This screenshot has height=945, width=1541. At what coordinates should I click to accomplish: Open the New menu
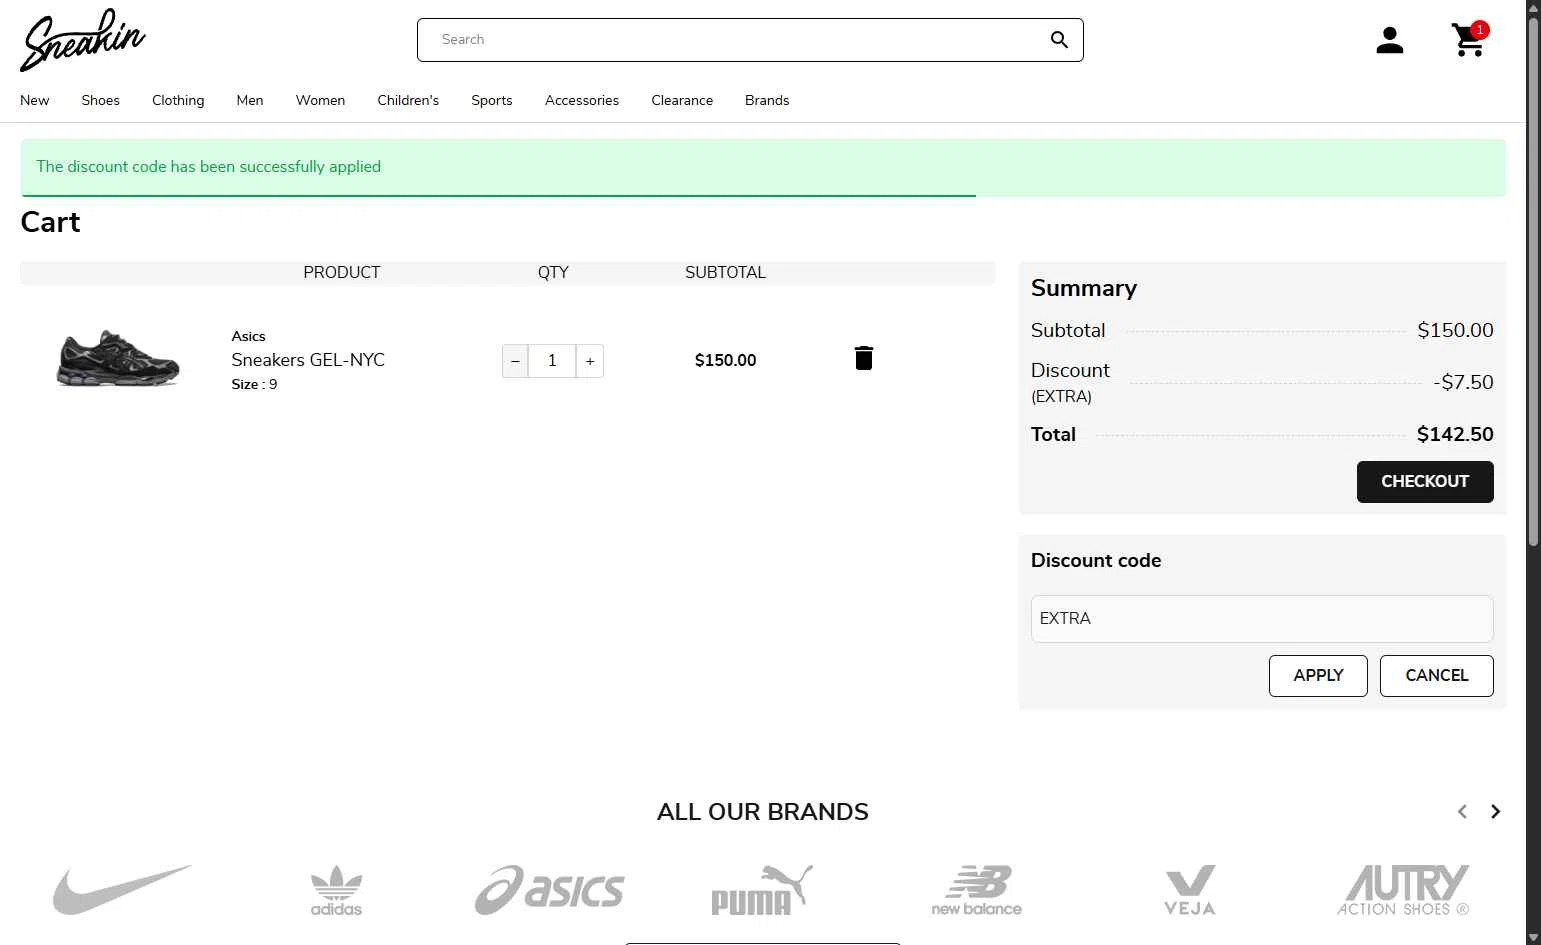[x=34, y=100]
